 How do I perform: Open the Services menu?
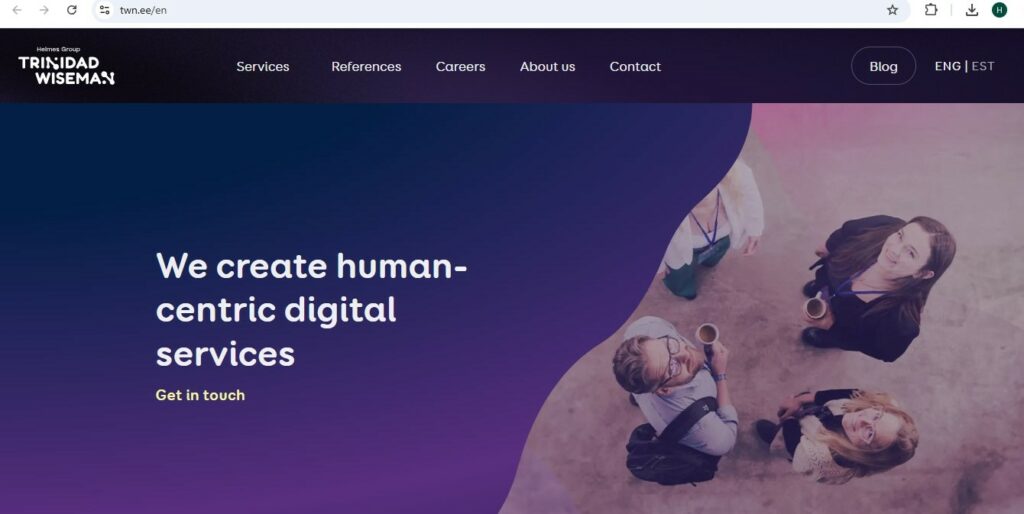tap(263, 67)
